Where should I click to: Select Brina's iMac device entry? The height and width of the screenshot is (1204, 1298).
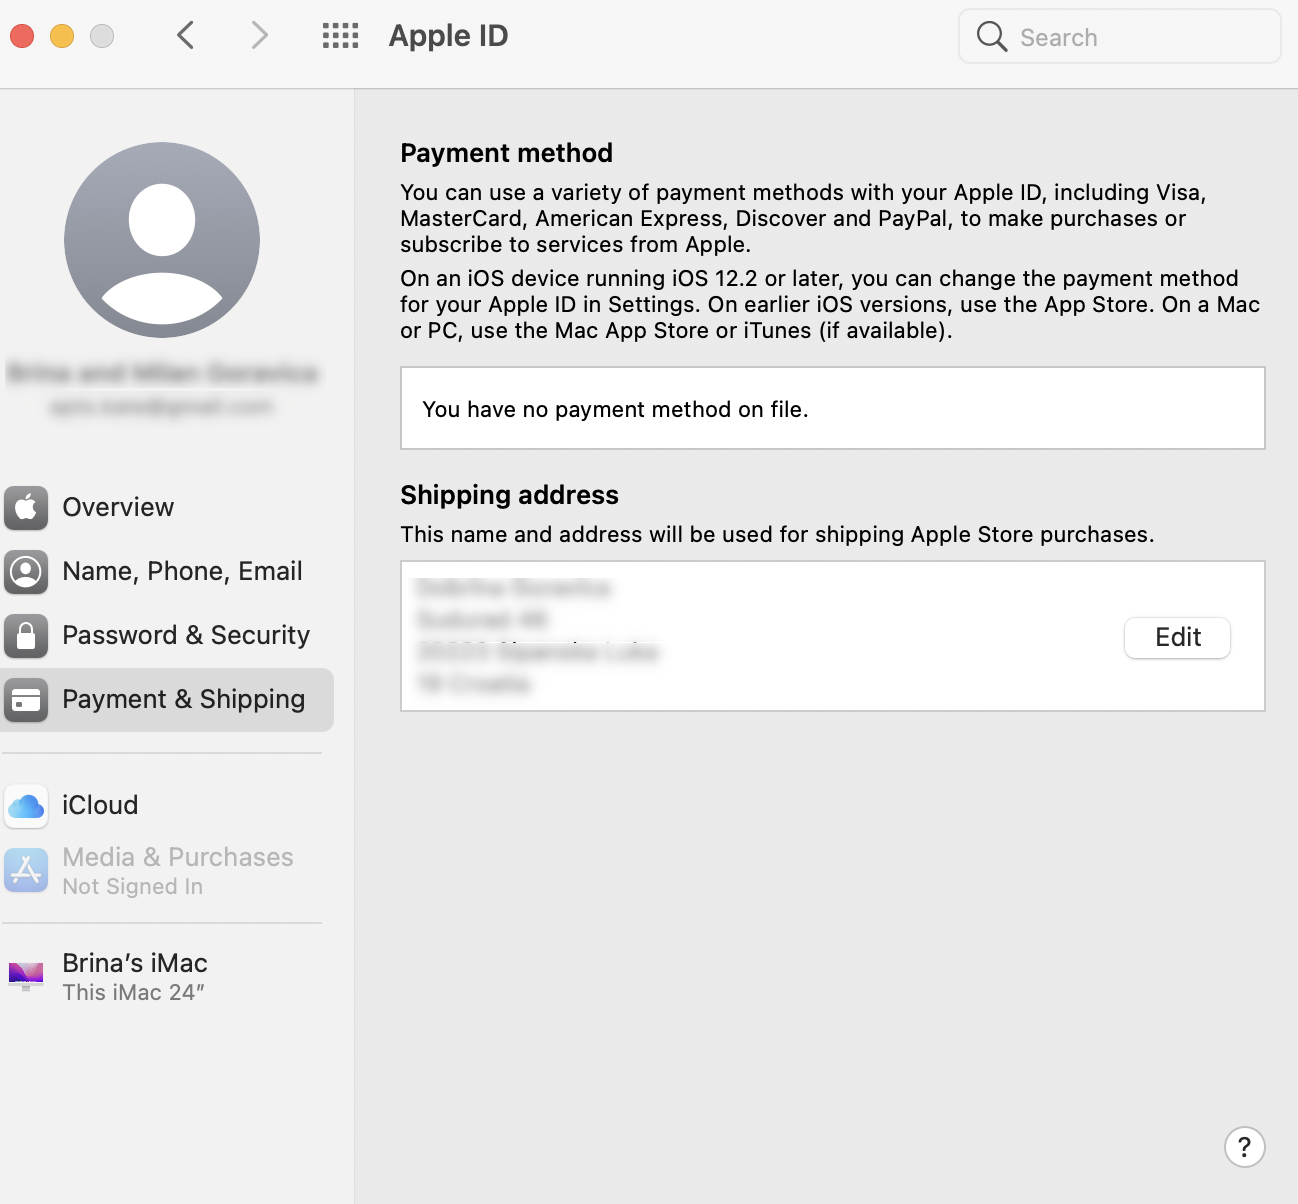(167, 976)
